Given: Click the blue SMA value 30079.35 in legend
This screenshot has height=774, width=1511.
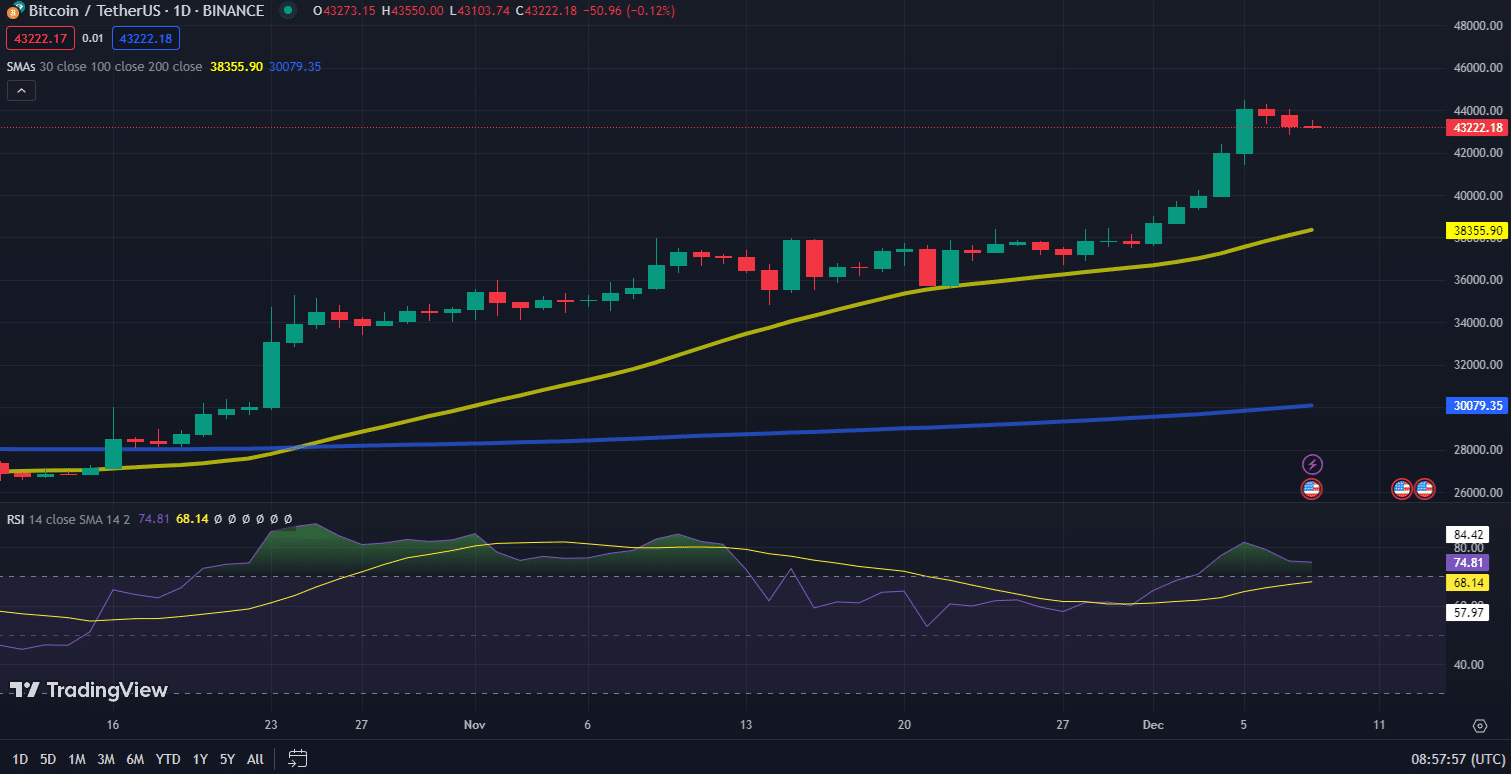Looking at the screenshot, I should [x=295, y=66].
